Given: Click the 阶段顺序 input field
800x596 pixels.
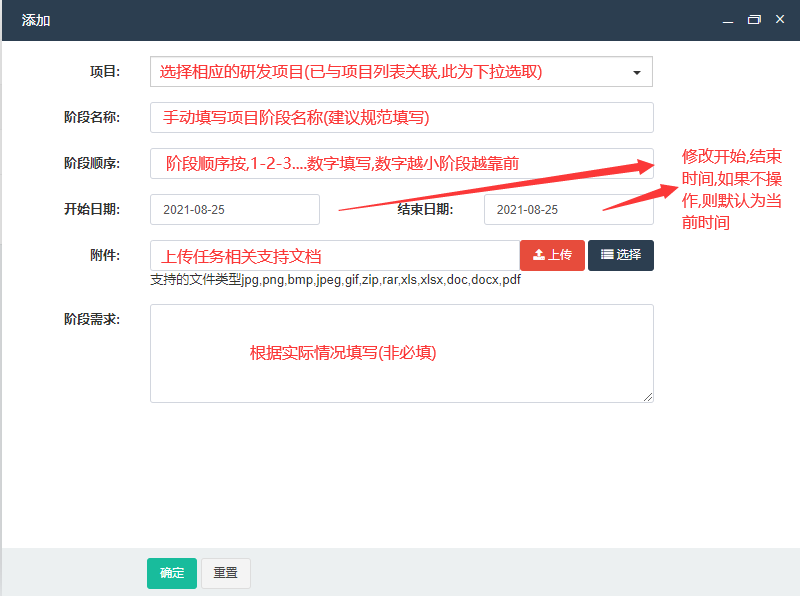Looking at the screenshot, I should [x=402, y=164].
